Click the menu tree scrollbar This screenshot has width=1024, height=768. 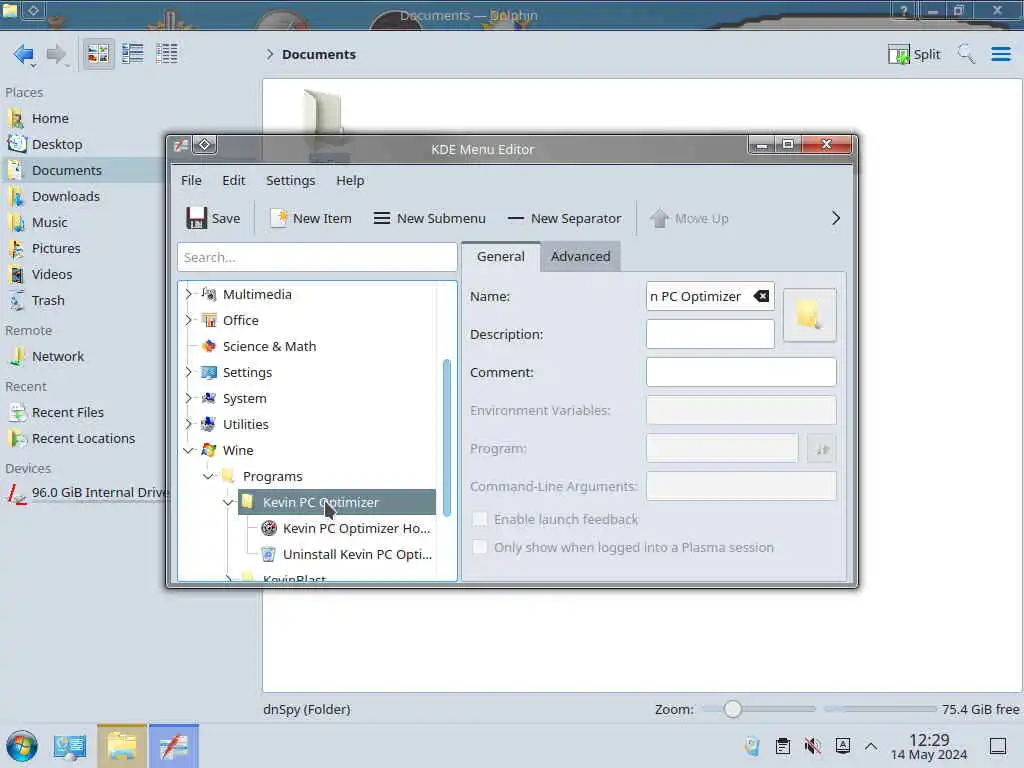pos(447,438)
